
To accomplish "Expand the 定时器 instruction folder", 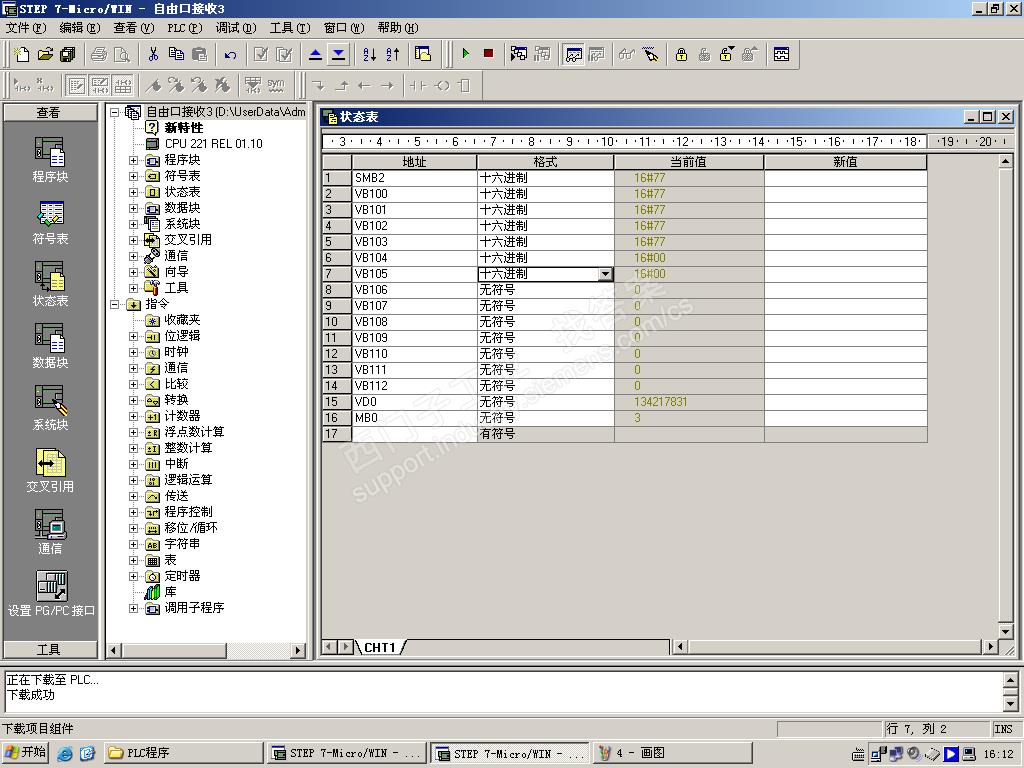I will coord(133,576).
